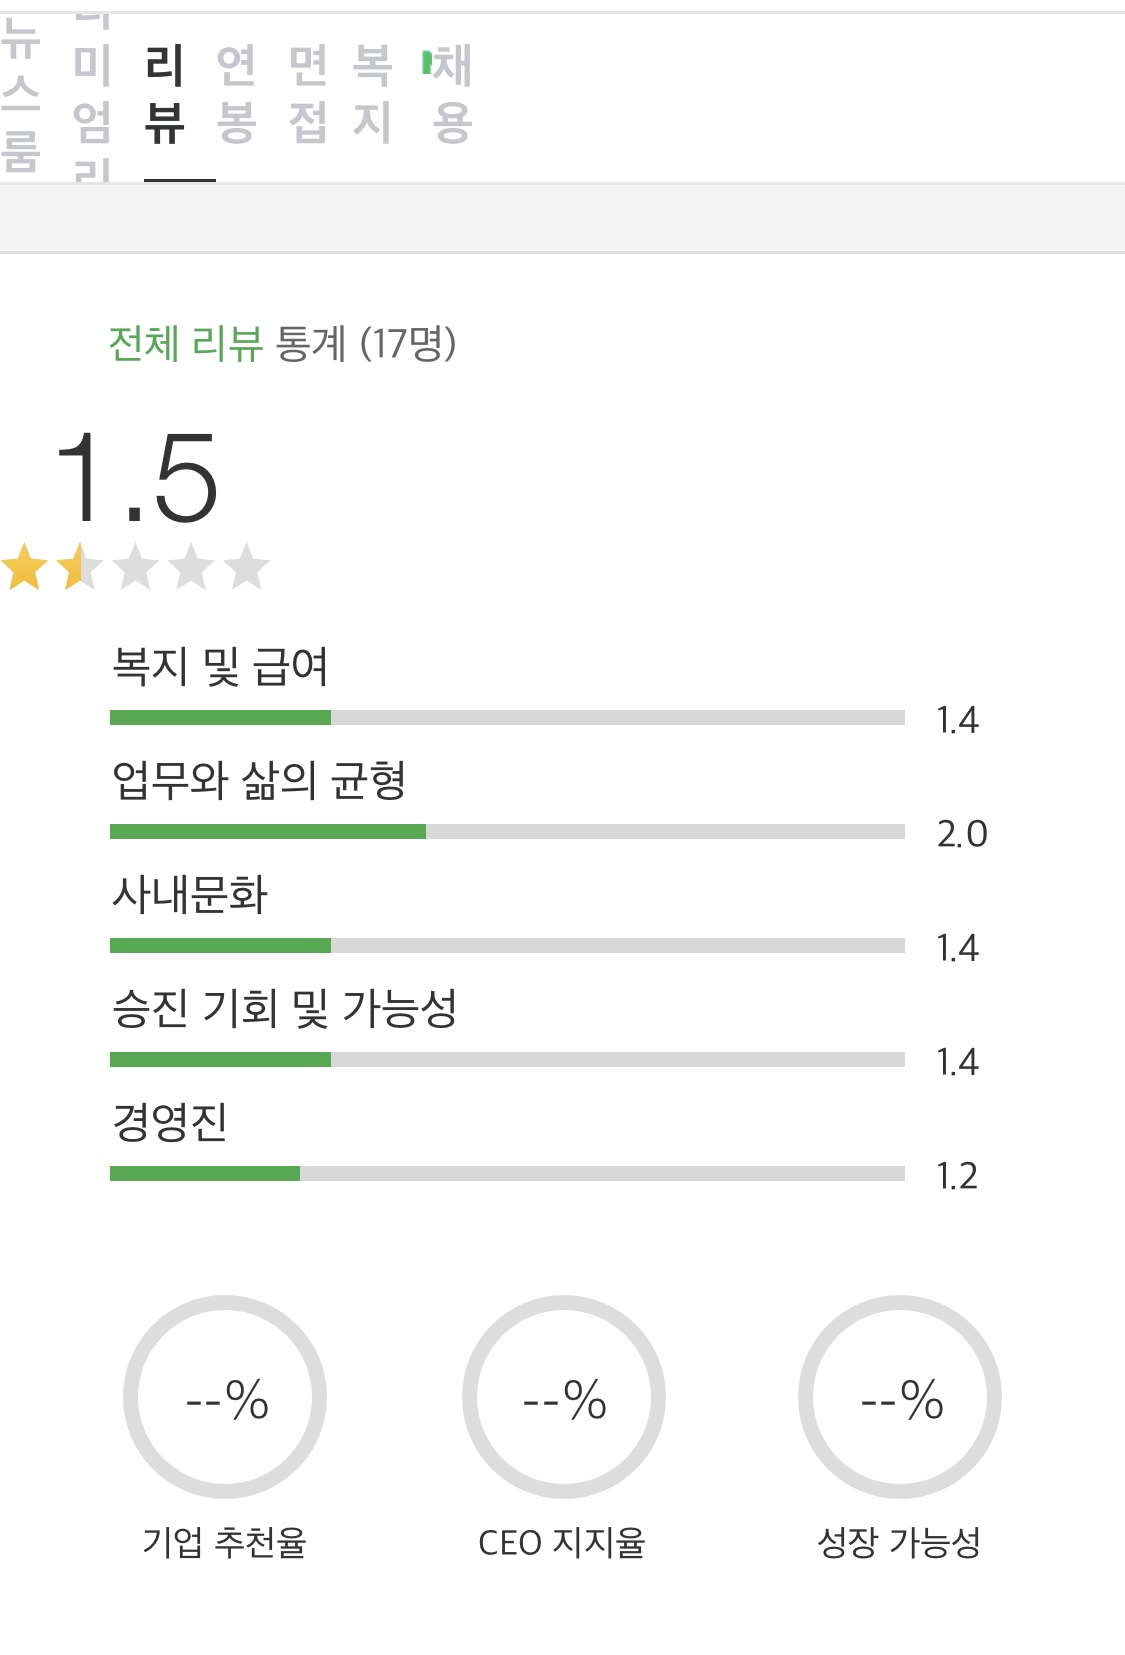Click the 승진 기회 및 가능성 rating bar

507,1059
